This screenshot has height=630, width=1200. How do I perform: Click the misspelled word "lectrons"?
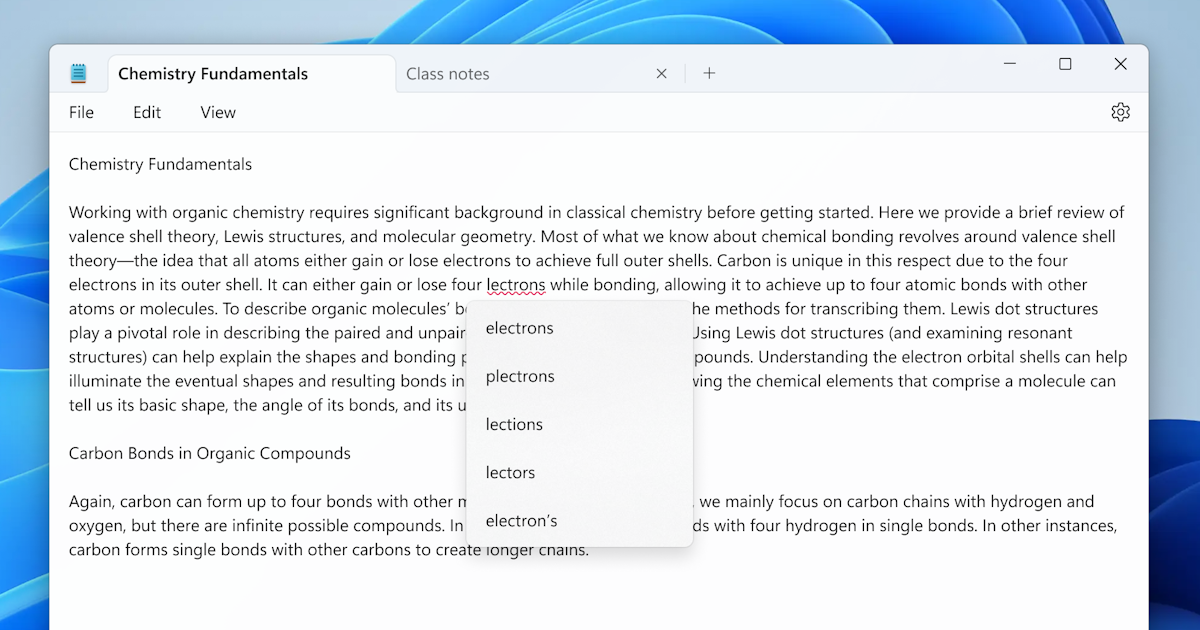(x=517, y=284)
